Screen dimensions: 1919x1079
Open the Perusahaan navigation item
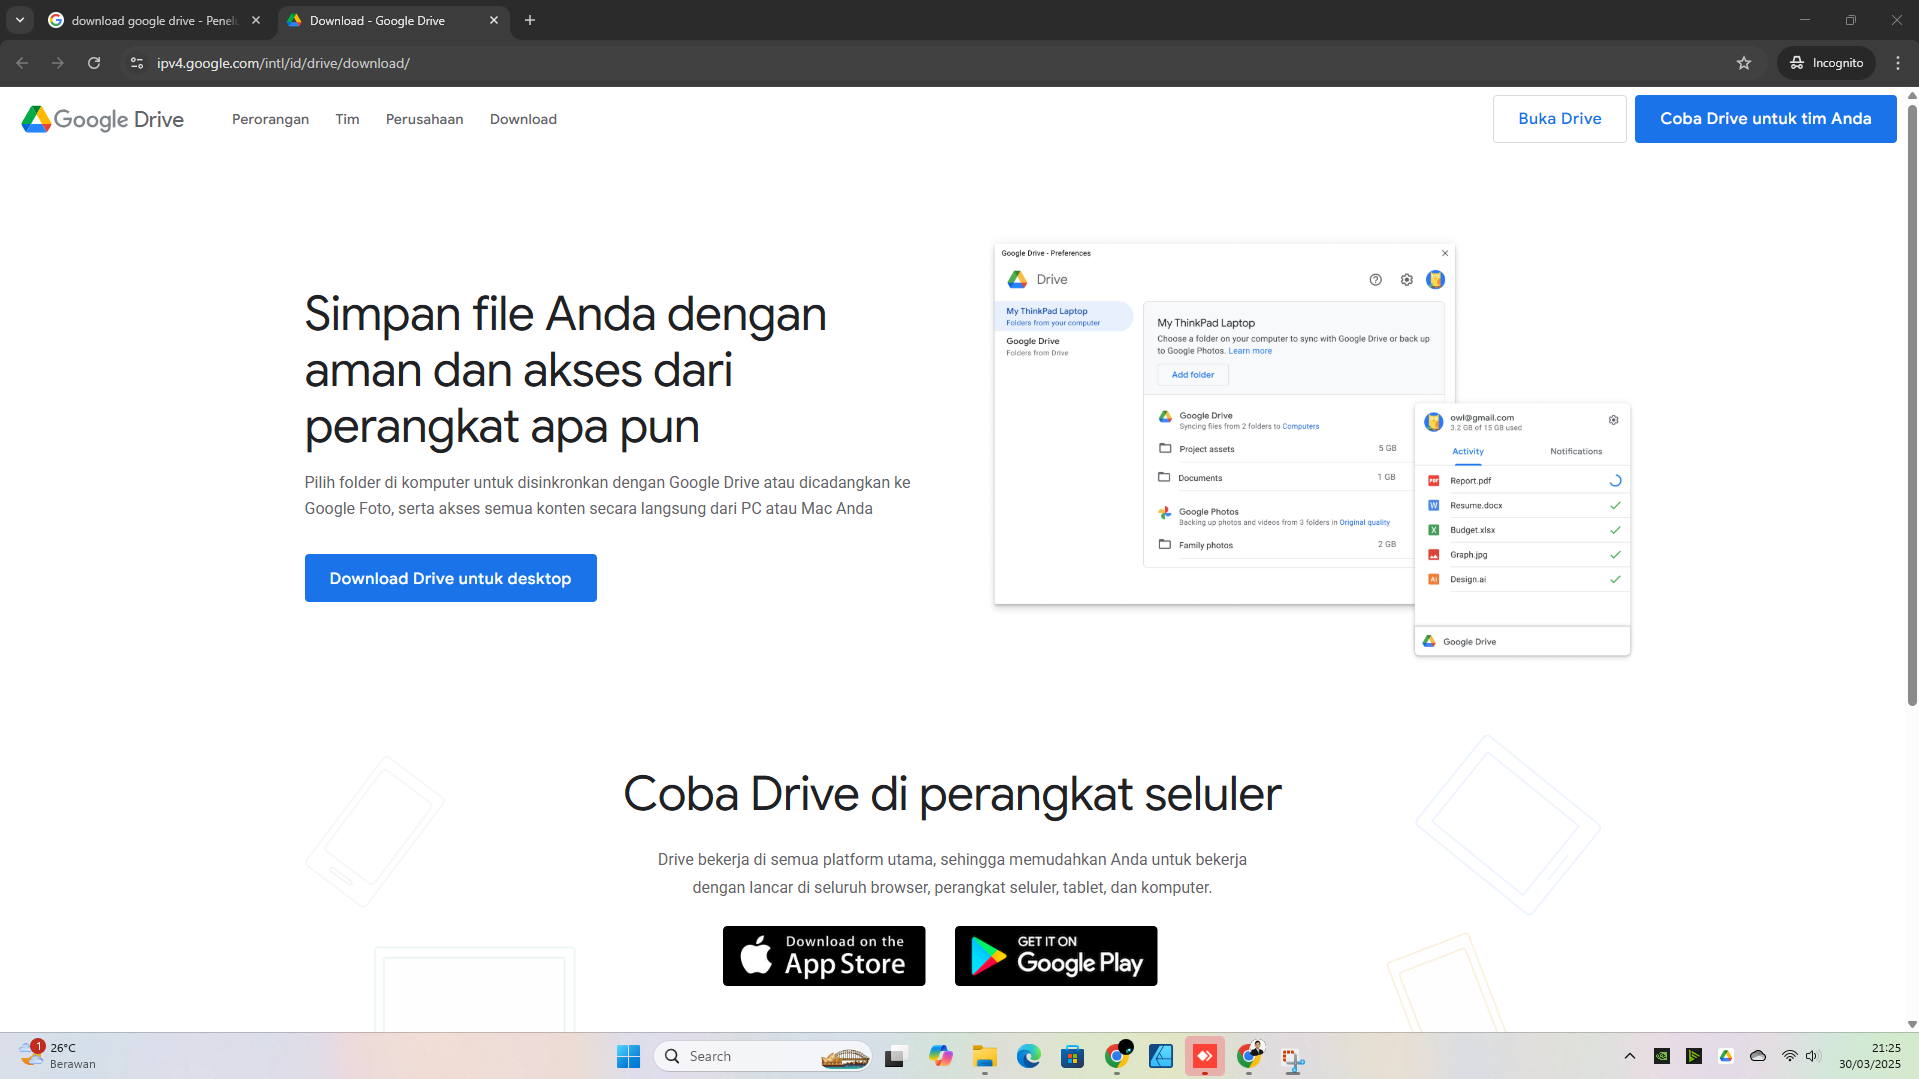coord(424,119)
